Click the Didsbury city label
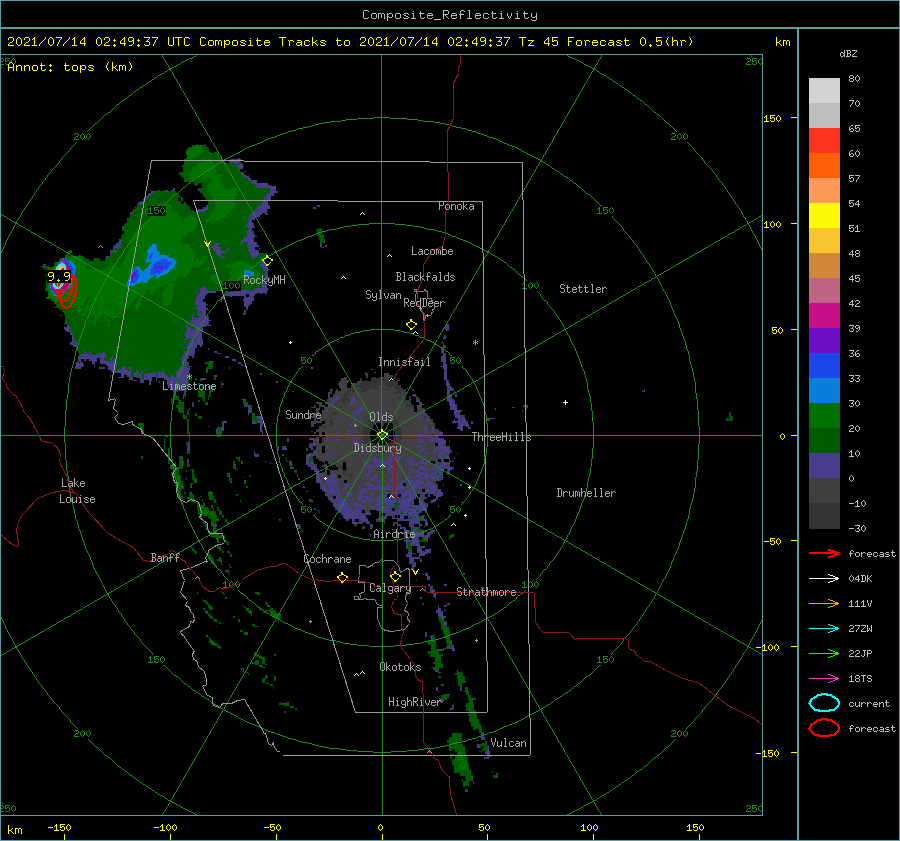The width and height of the screenshot is (900, 841). click(x=377, y=448)
